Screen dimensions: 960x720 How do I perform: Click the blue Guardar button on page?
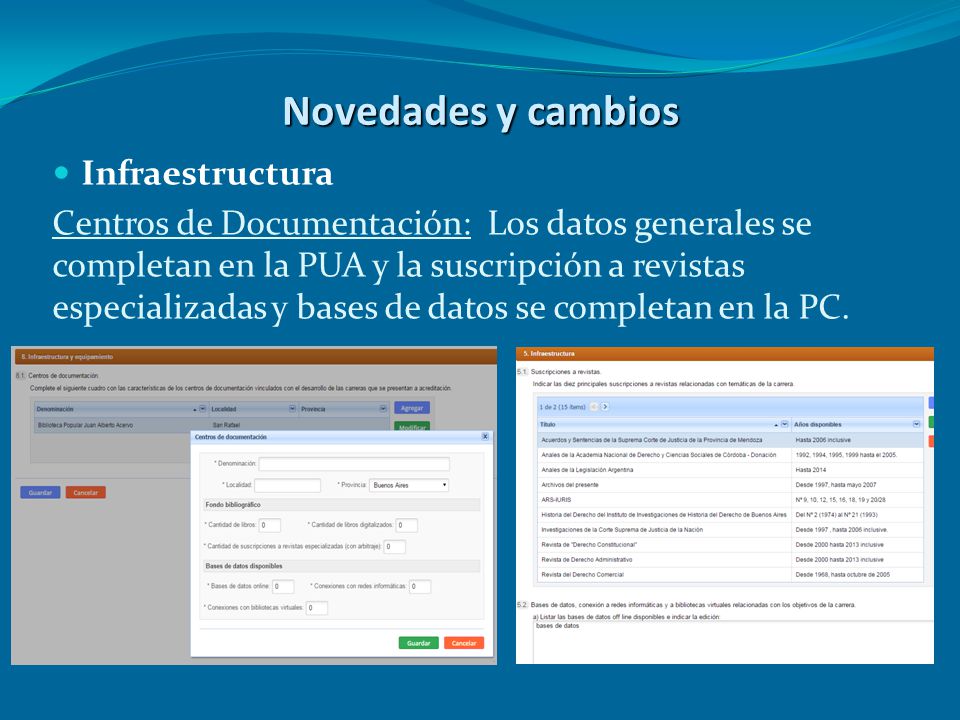[x=40, y=492]
